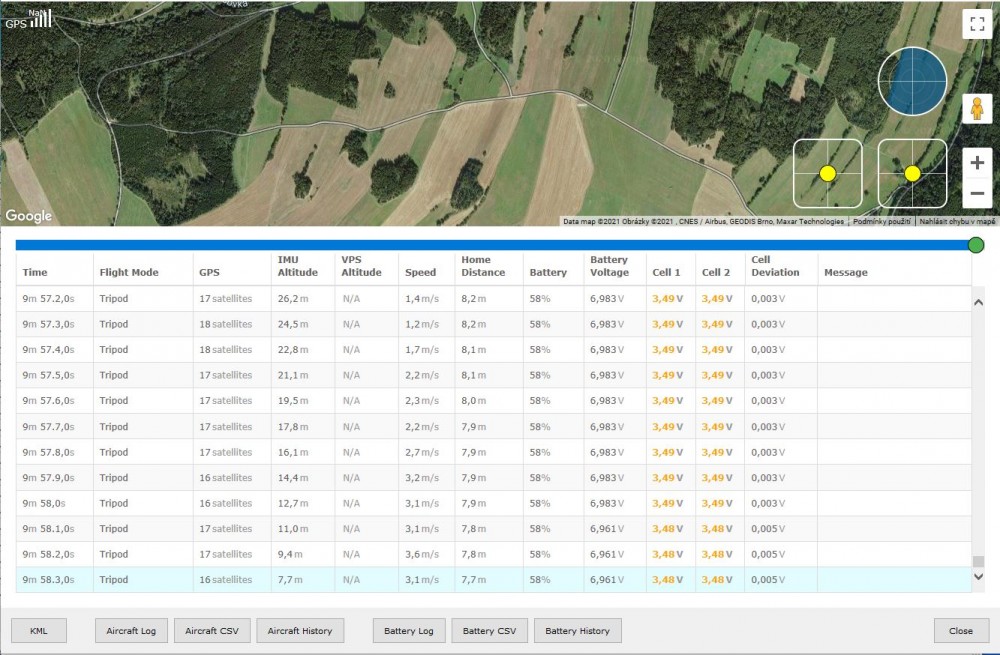Download the Aircraft CSV

(x=212, y=631)
